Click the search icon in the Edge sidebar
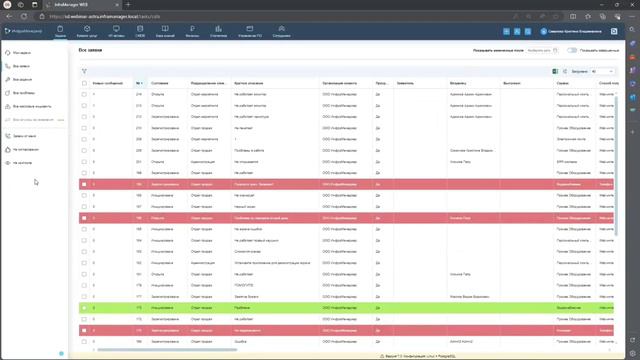This screenshot has height=360, width=640. (x=632, y=29)
